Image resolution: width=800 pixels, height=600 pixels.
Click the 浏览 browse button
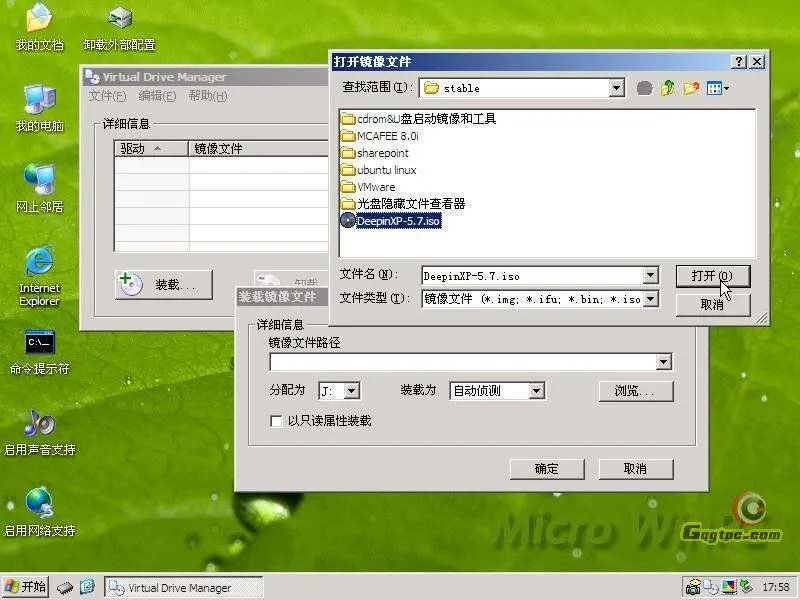635,391
